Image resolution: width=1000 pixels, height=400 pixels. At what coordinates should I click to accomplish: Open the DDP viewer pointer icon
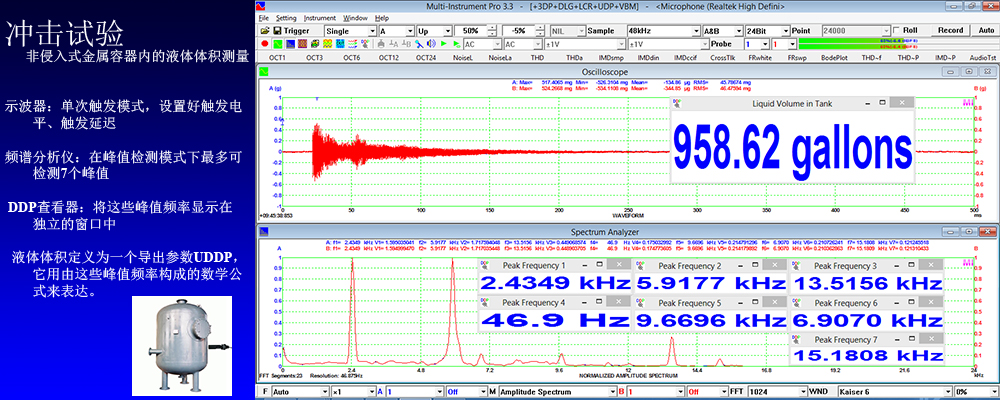365,43
